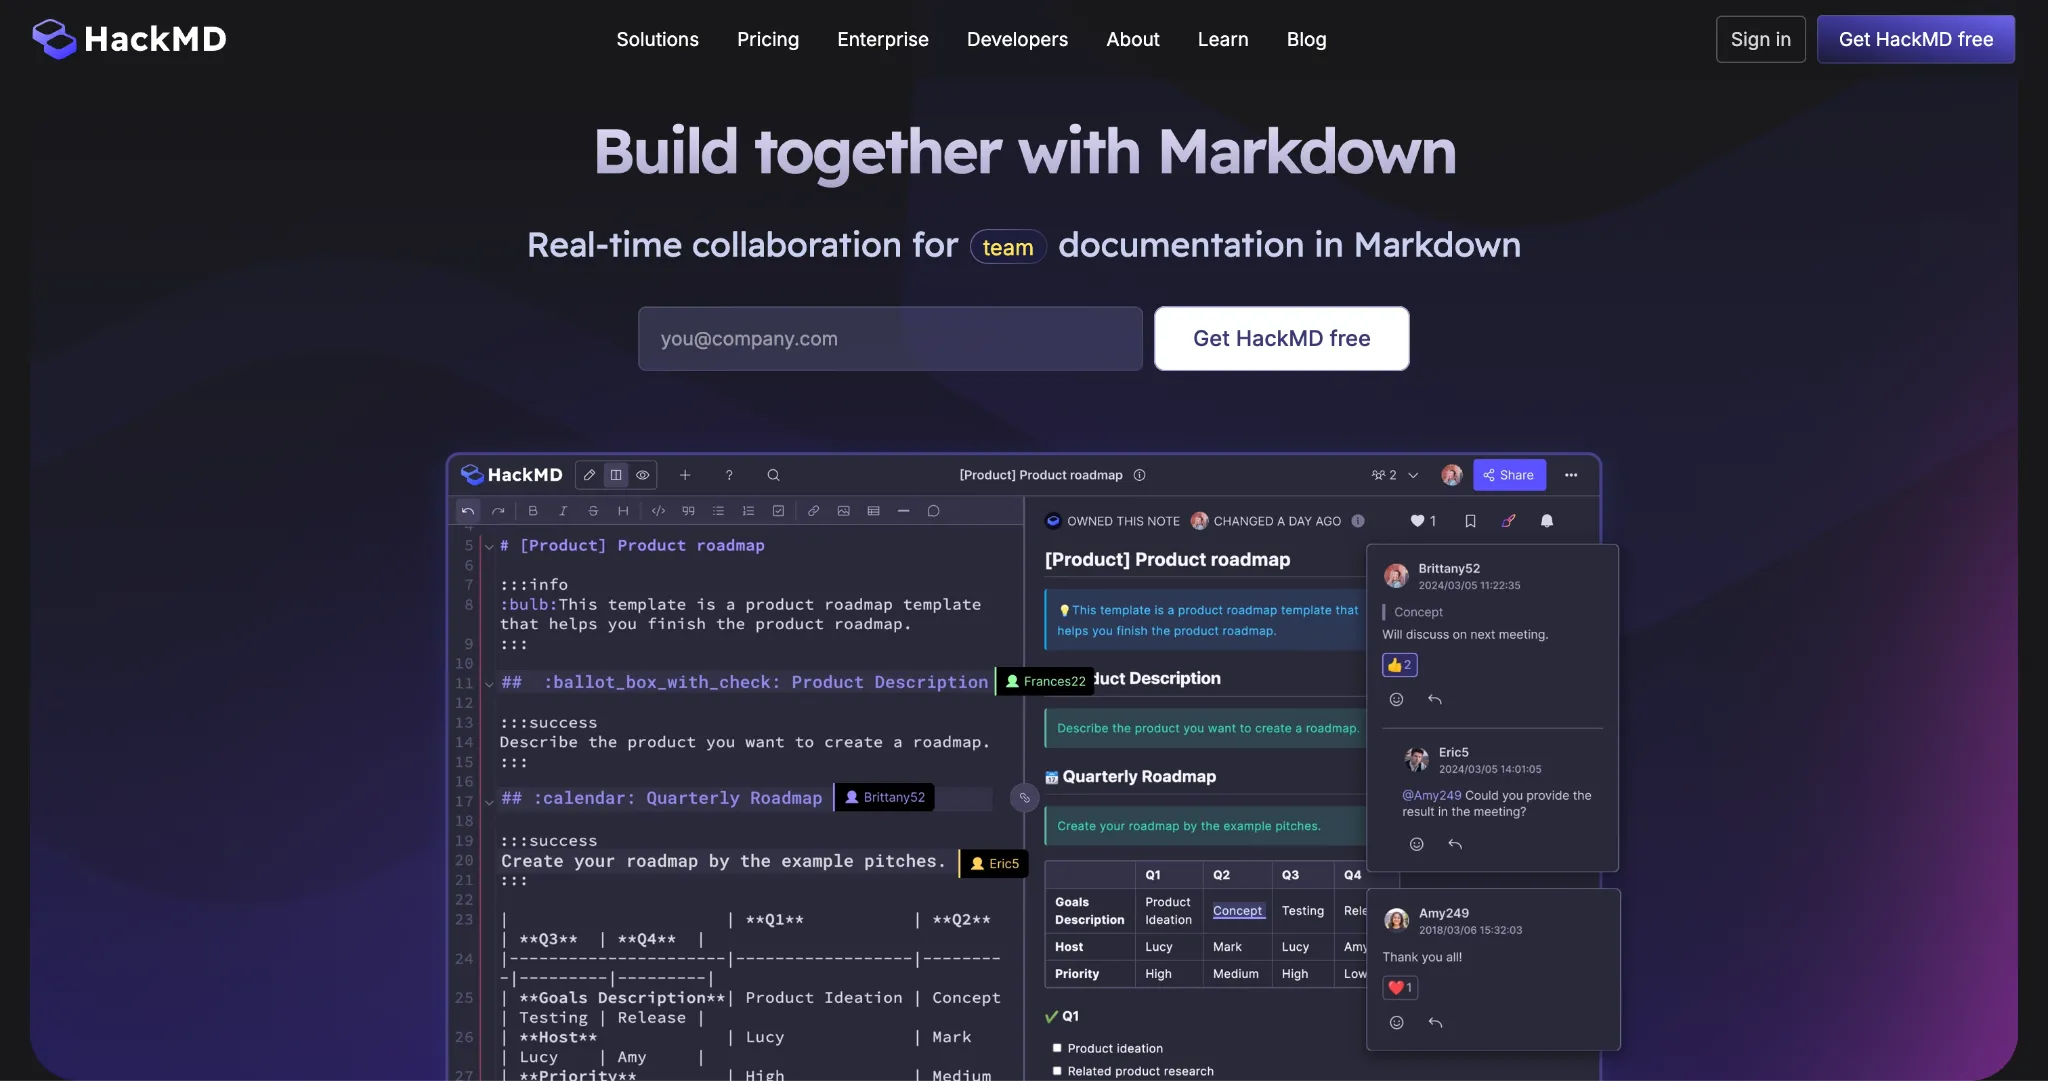Open the Pricing page from the navigation
This screenshot has height=1081, width=2048.
point(767,39)
